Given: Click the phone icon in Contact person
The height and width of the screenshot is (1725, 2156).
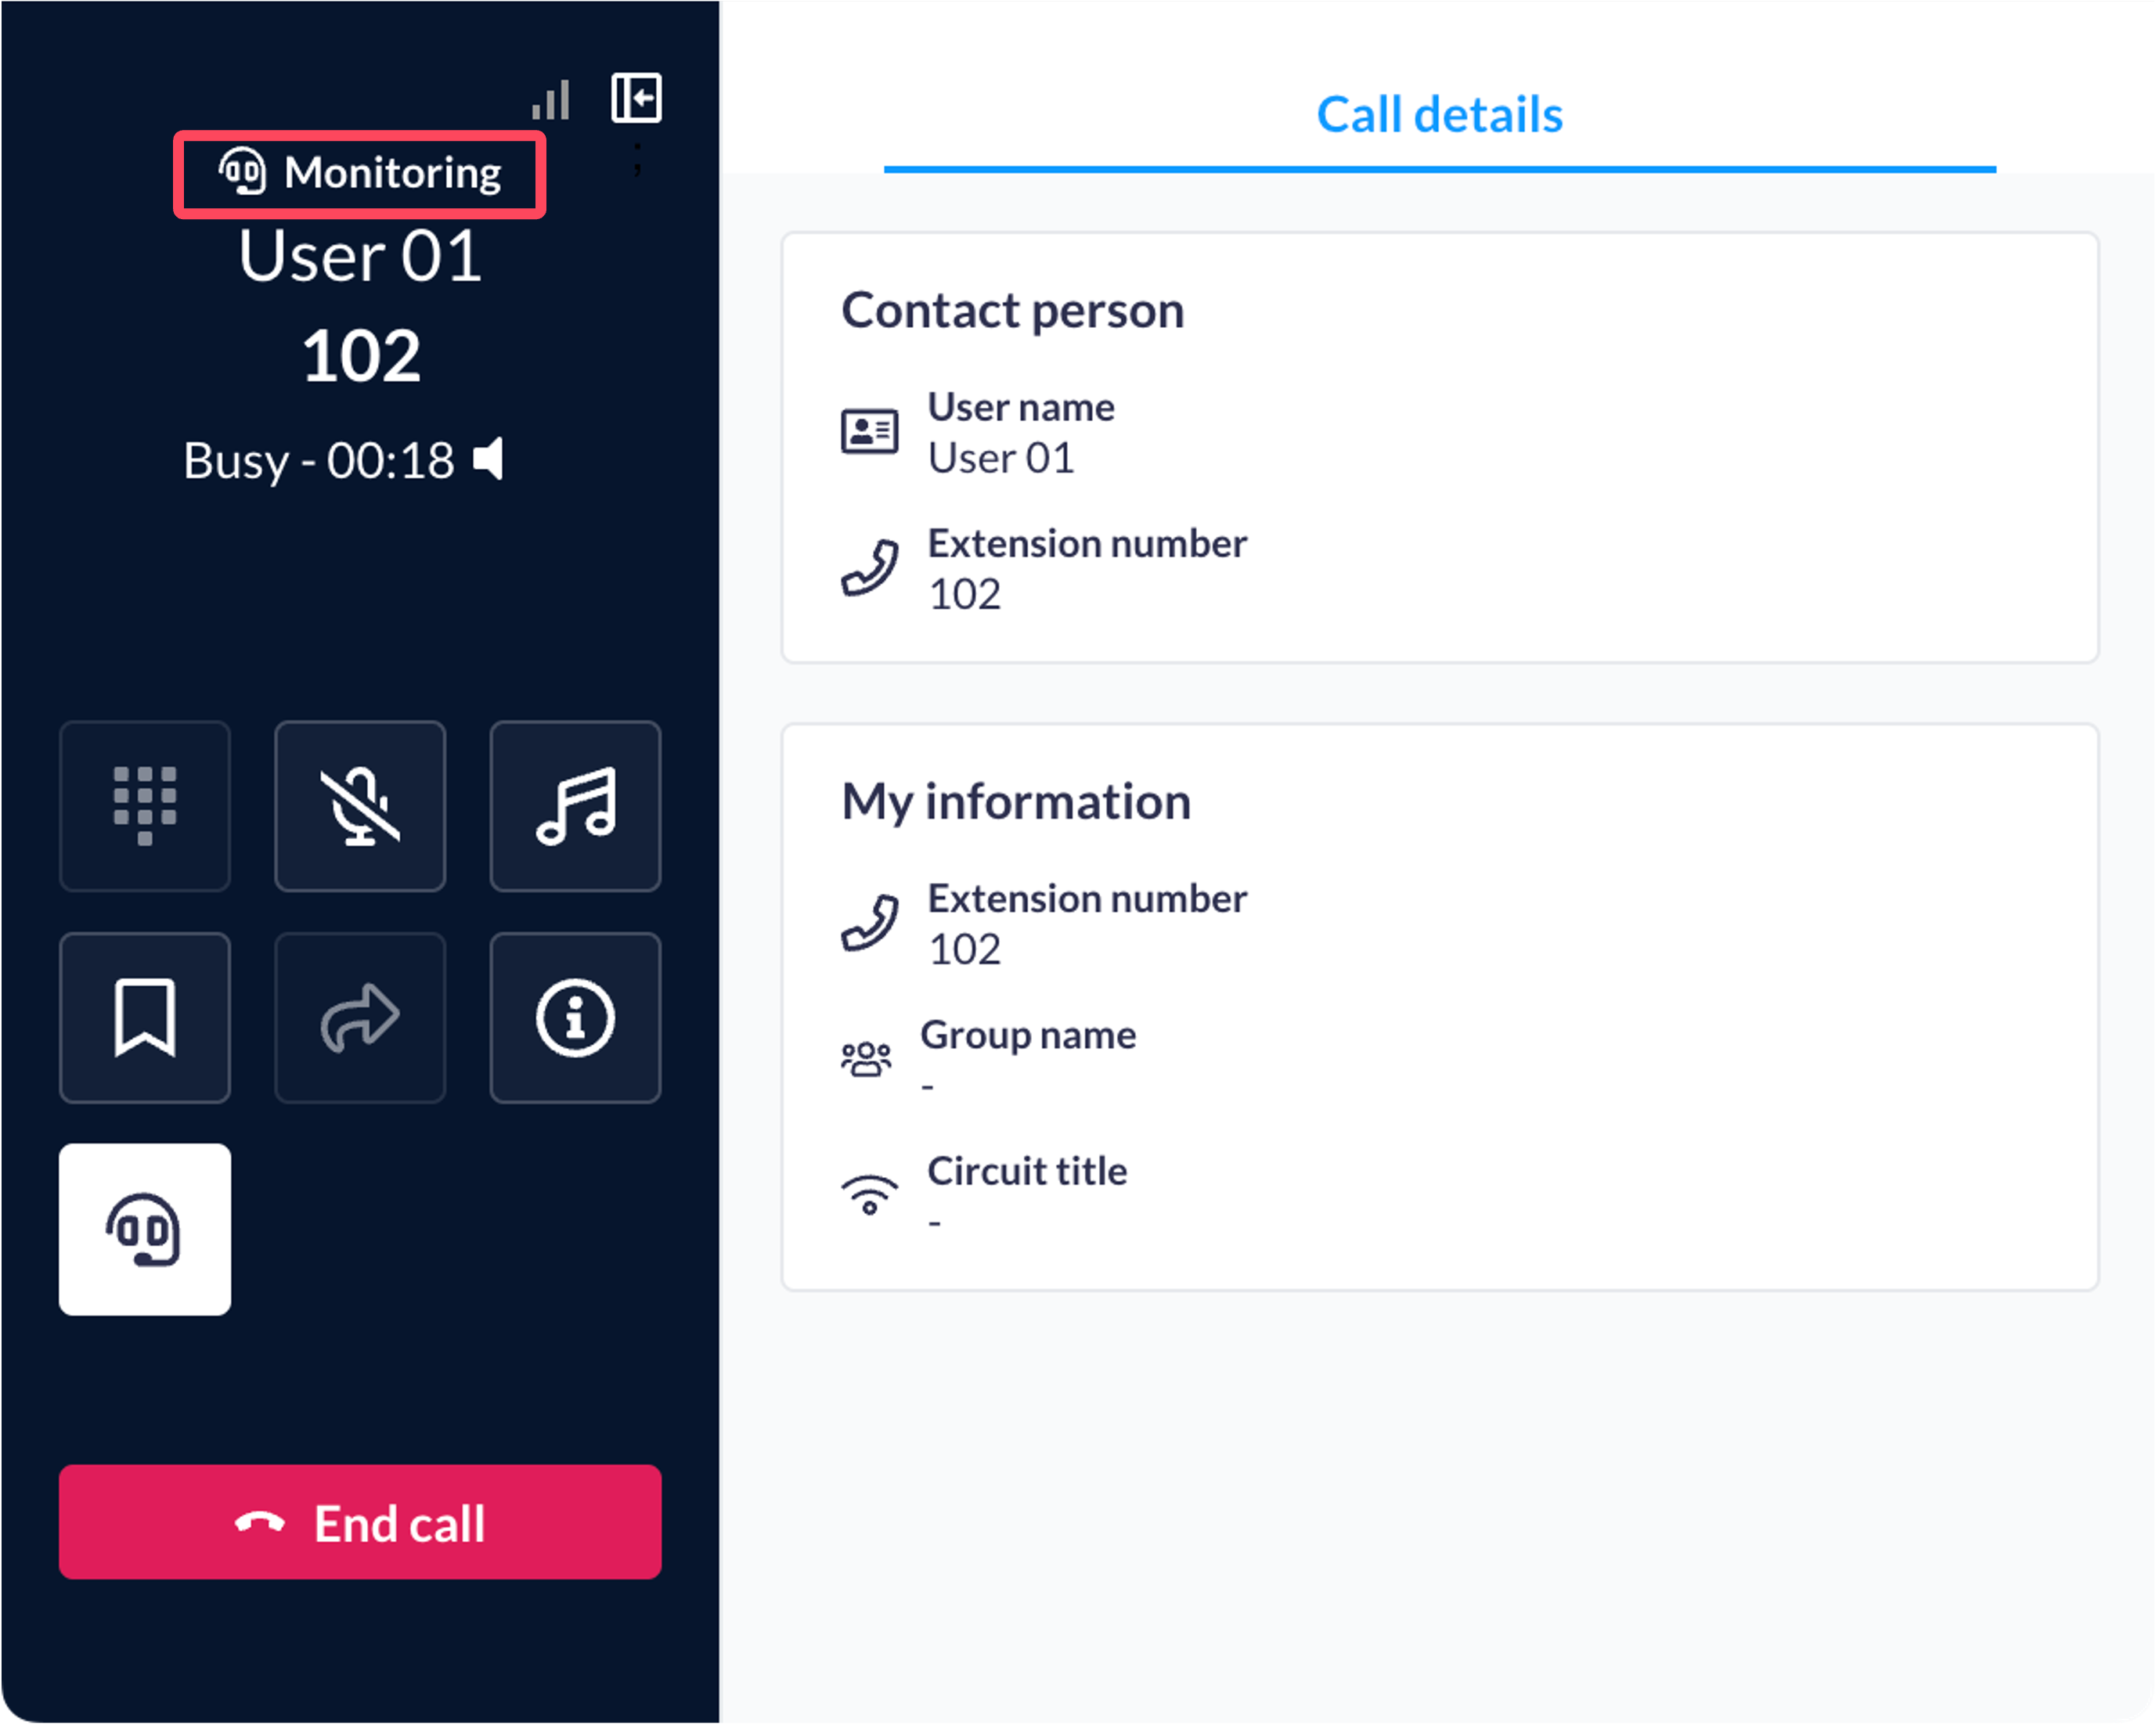Looking at the screenshot, I should [869, 568].
